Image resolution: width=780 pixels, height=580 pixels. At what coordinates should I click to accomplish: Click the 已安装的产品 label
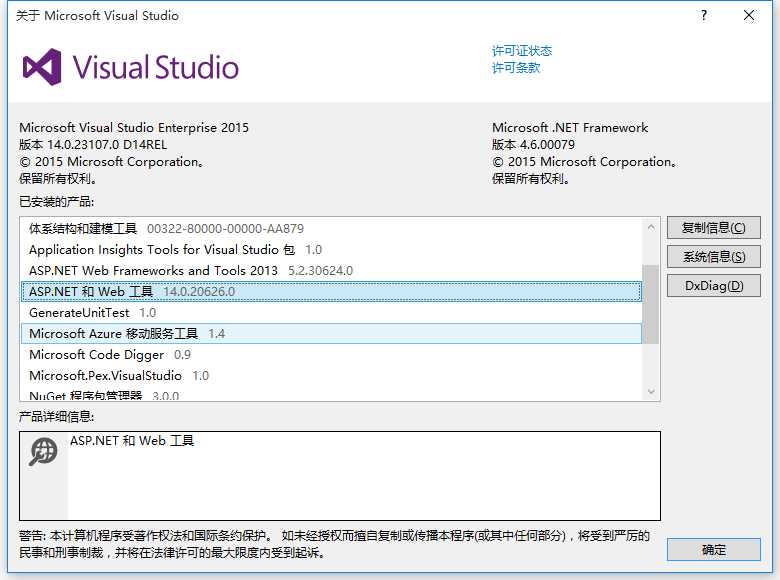coord(56,201)
